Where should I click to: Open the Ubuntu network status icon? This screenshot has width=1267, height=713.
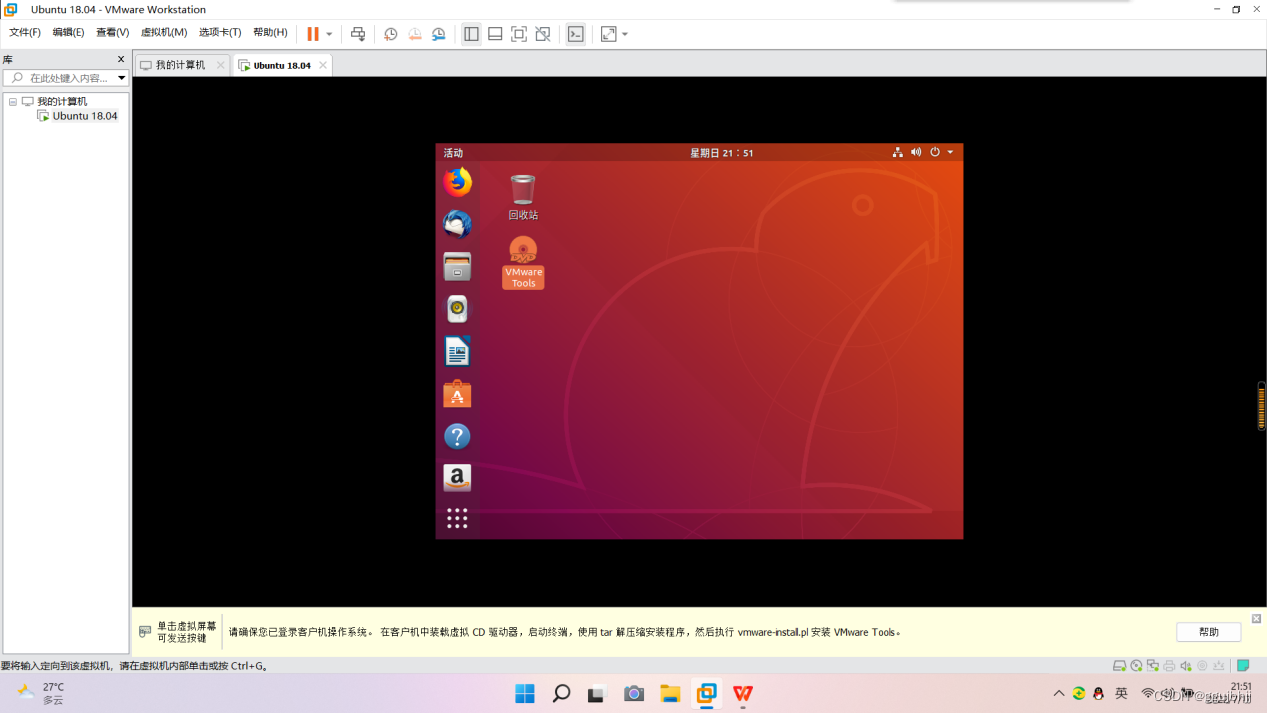point(897,152)
